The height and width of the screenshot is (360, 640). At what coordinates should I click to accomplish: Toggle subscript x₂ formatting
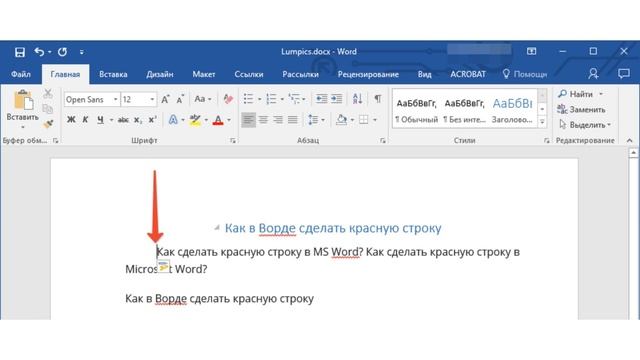[138, 120]
